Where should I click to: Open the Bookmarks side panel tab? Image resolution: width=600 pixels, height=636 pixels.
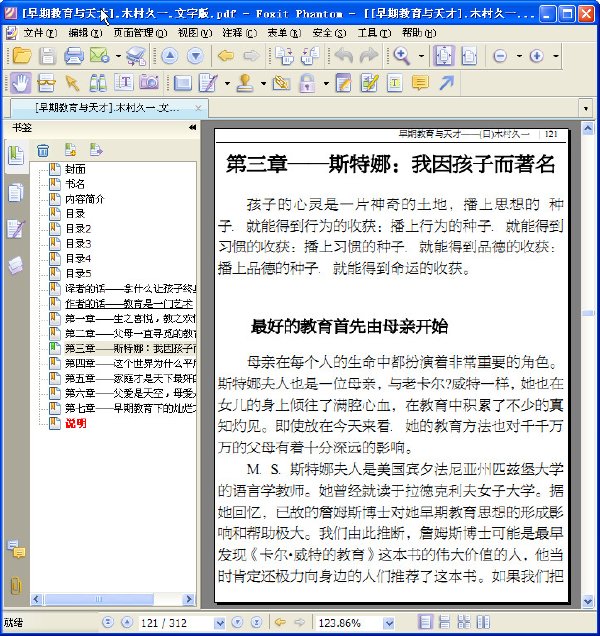point(16,156)
